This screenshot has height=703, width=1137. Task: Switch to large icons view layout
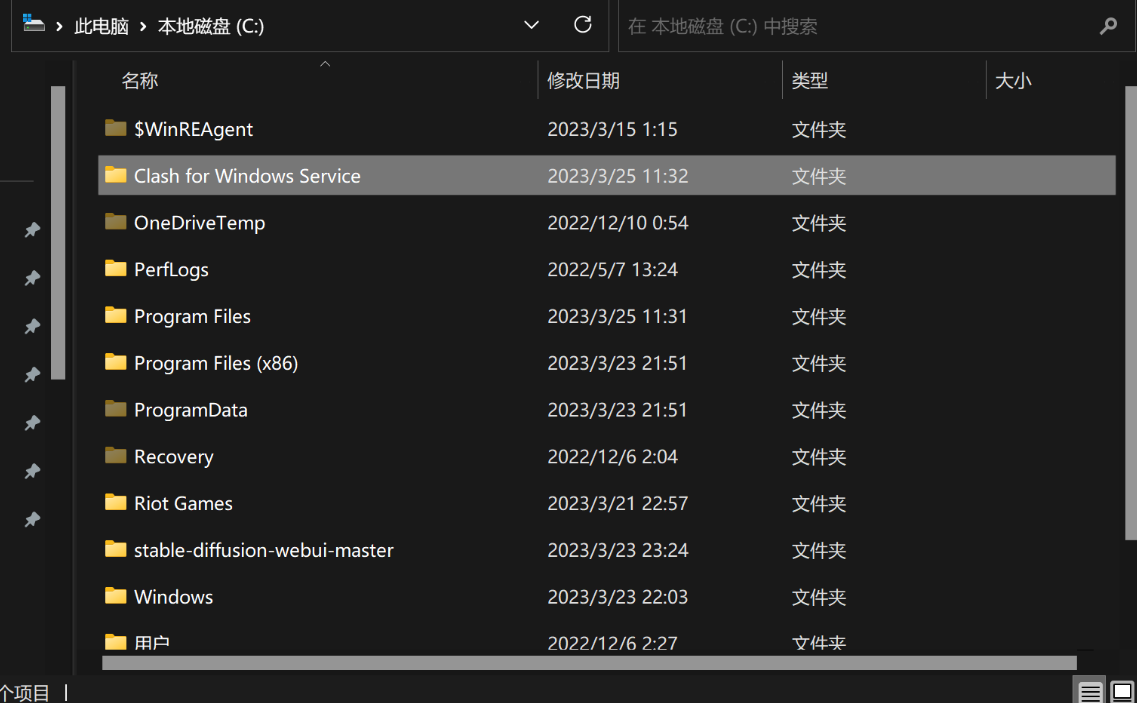coord(1123,692)
